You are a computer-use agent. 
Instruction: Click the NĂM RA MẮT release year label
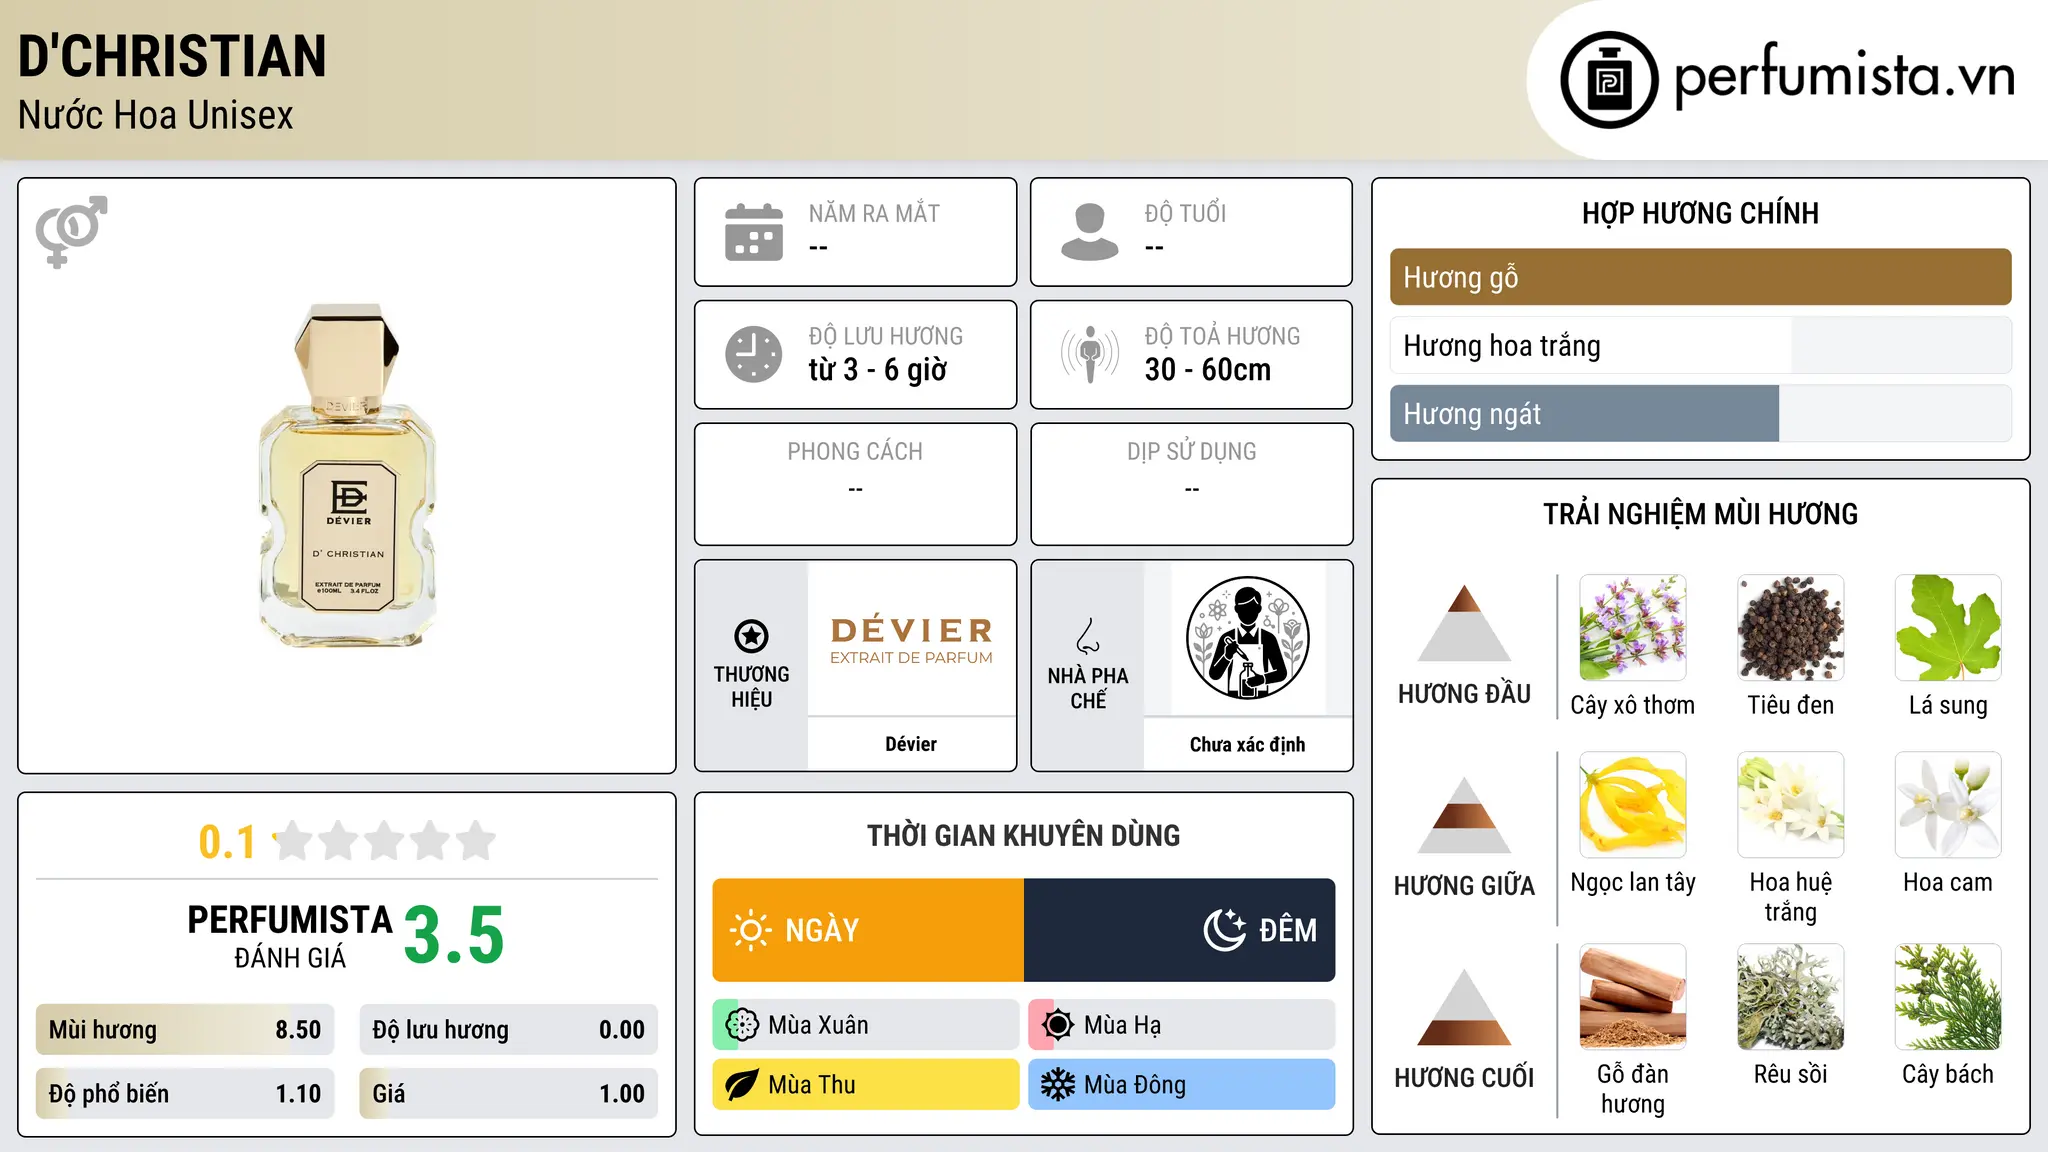point(874,213)
